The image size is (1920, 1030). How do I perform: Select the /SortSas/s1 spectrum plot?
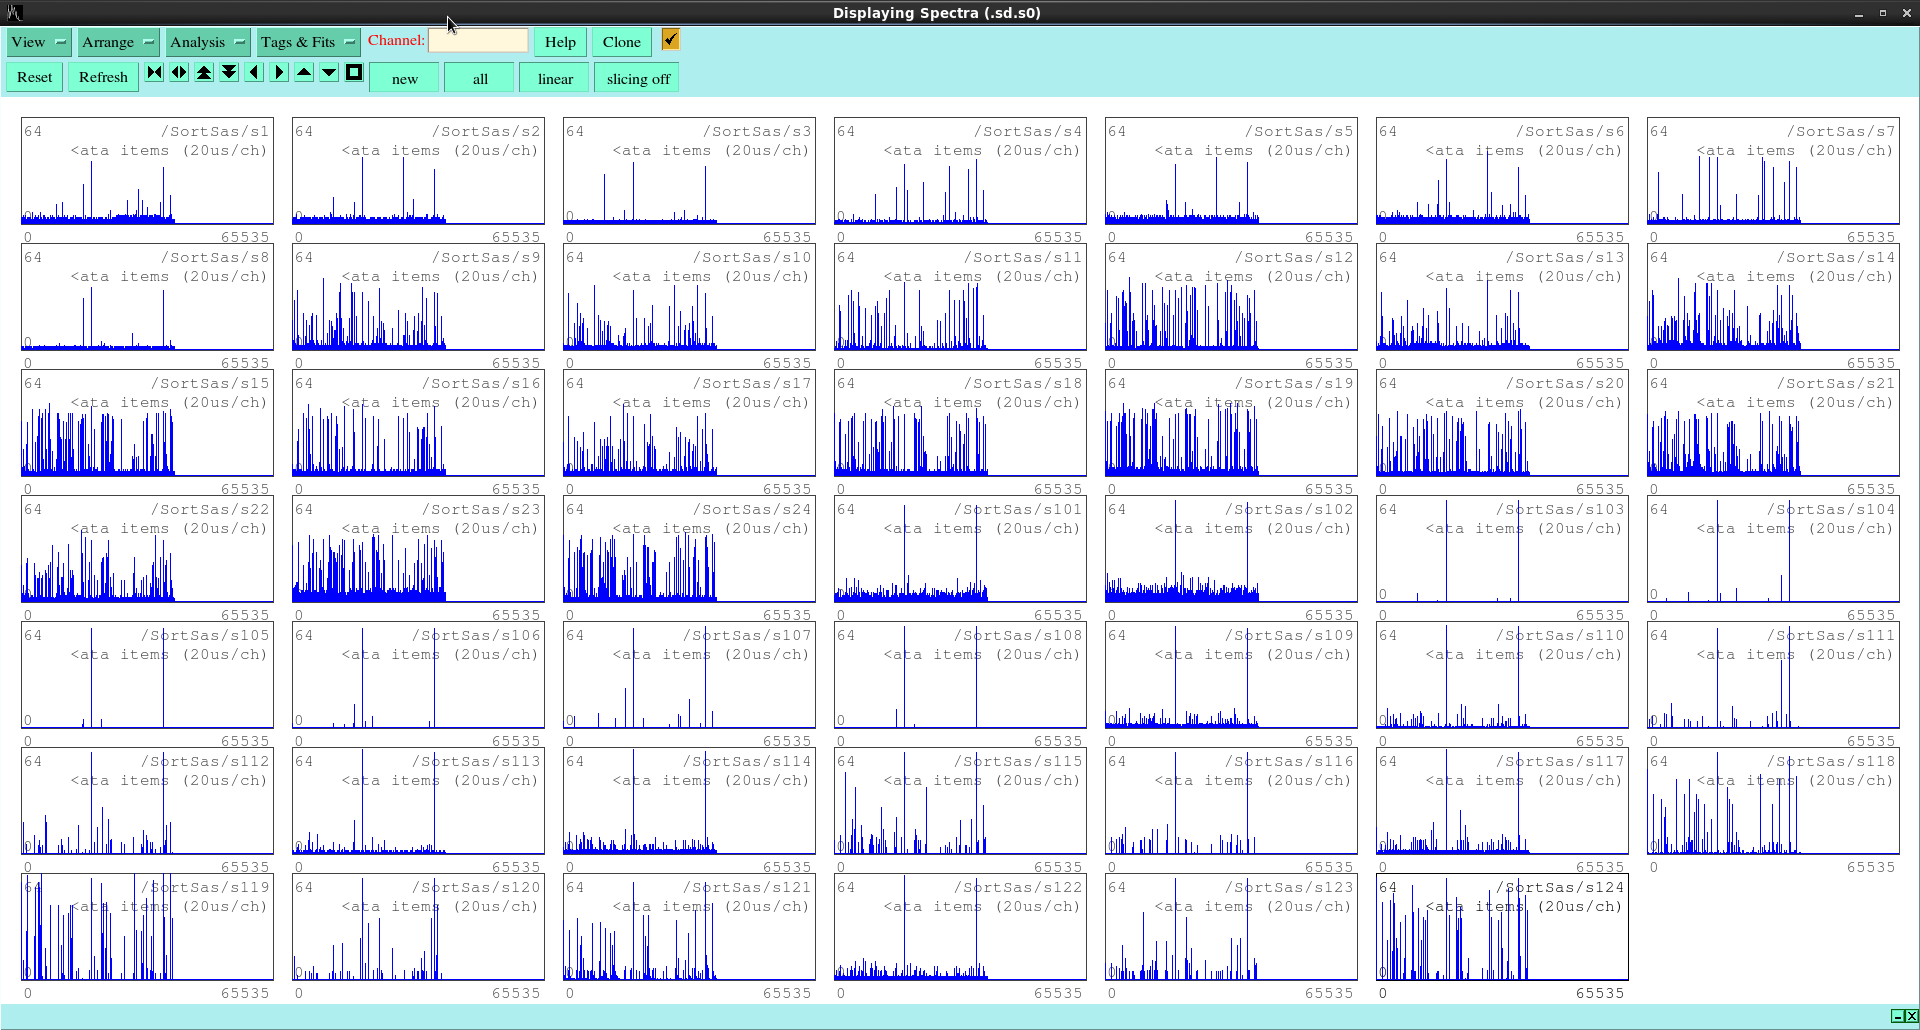click(x=147, y=171)
